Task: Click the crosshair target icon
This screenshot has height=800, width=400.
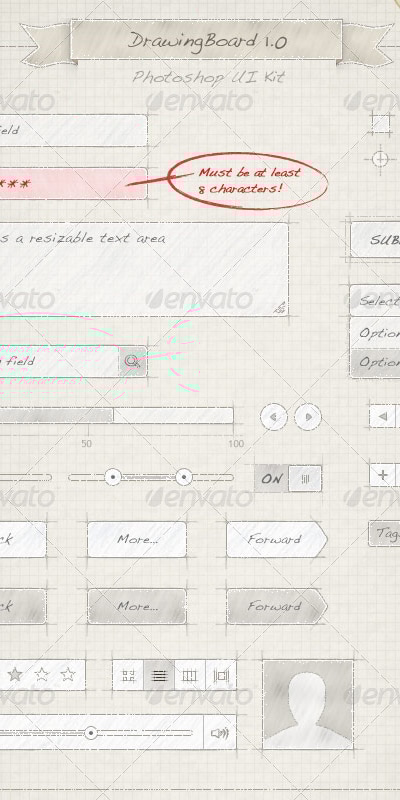Action: (380, 159)
